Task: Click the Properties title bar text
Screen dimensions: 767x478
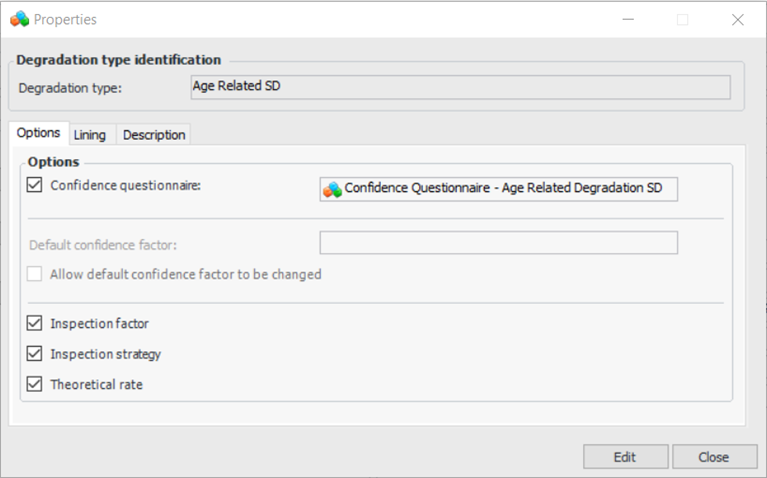Action: (65, 19)
